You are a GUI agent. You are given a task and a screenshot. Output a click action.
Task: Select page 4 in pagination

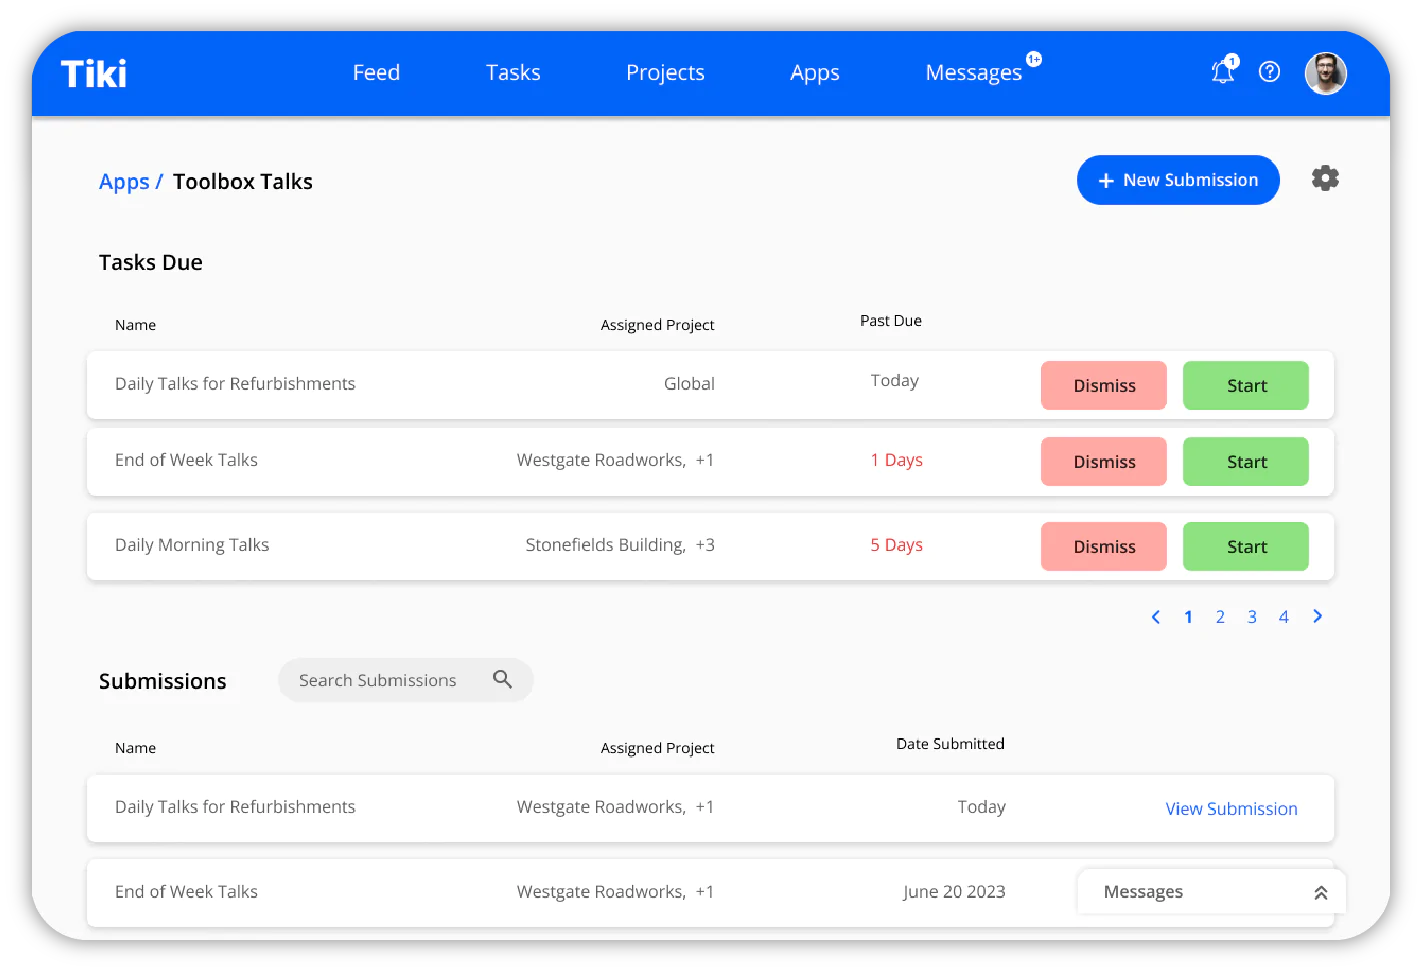[x=1284, y=617]
